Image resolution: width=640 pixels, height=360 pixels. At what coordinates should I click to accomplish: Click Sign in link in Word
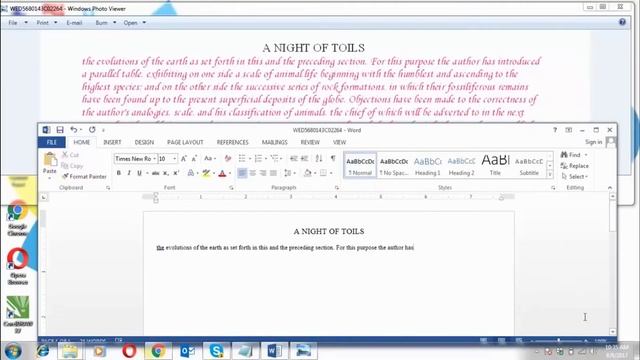(593, 142)
